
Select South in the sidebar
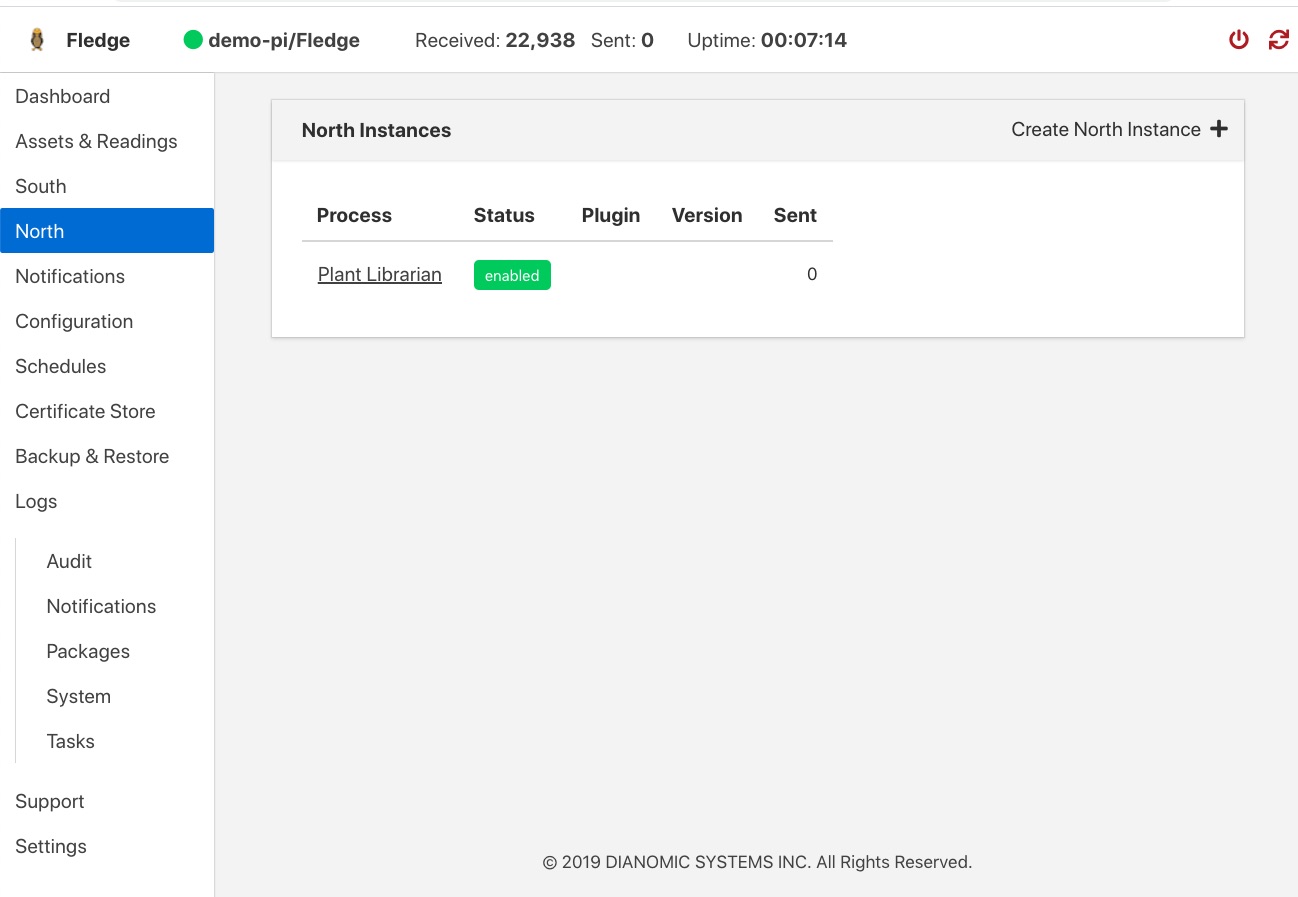(x=41, y=186)
